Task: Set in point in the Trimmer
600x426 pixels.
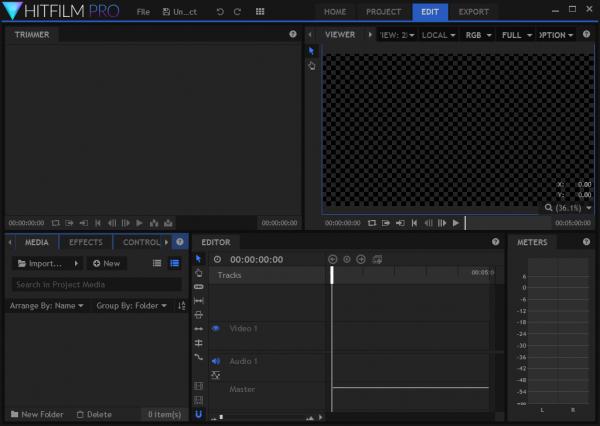Action: click(x=69, y=223)
